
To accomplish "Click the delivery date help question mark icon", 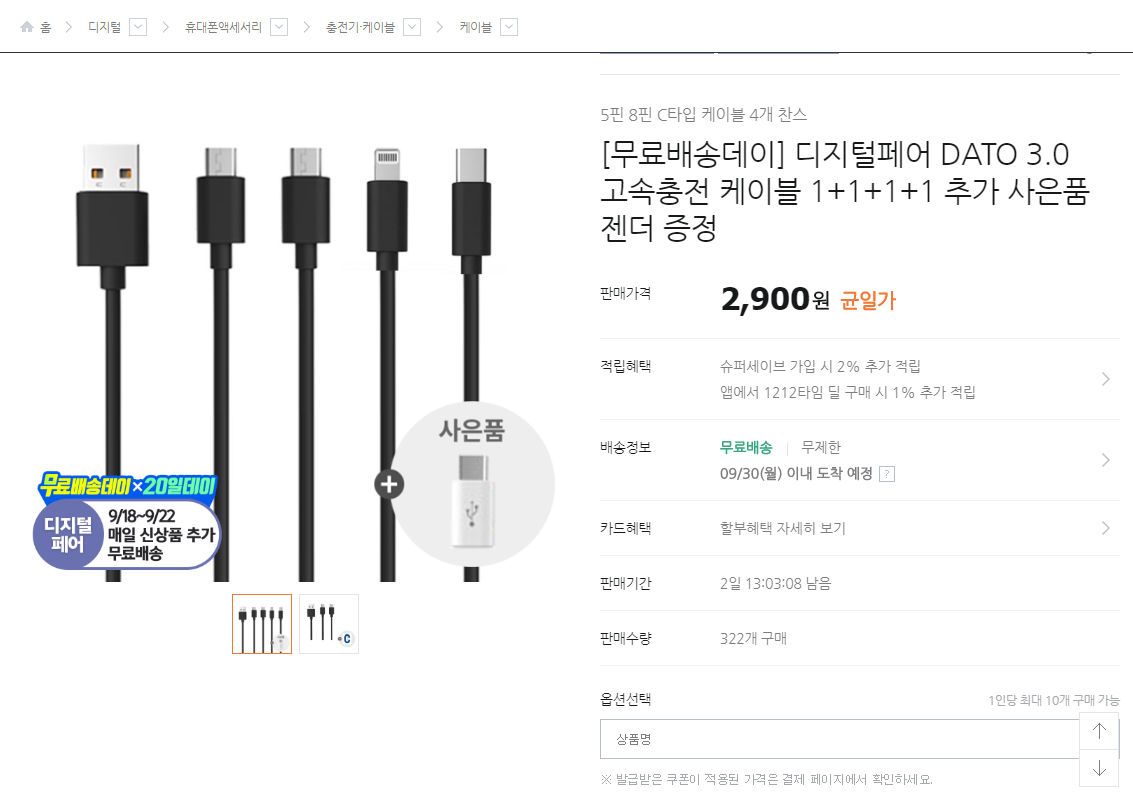I will pos(886,474).
